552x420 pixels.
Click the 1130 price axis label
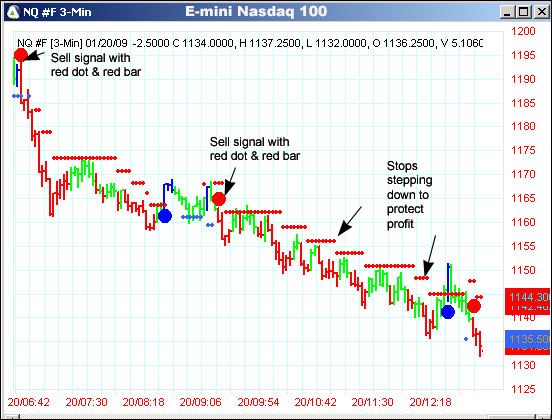[523, 365]
